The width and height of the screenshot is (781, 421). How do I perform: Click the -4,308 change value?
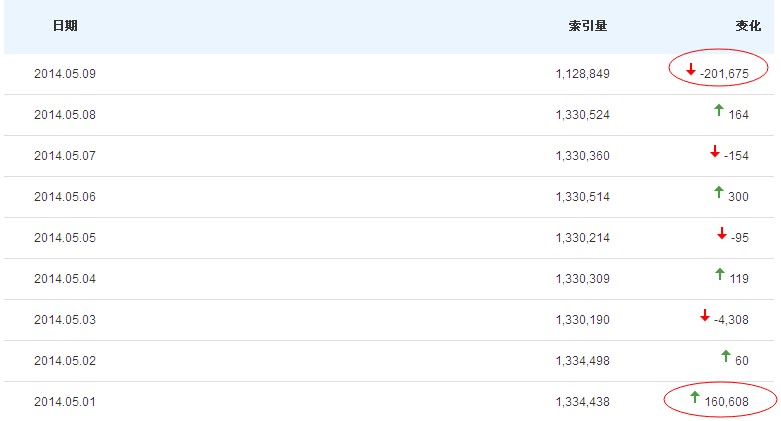pyautogui.click(x=731, y=320)
